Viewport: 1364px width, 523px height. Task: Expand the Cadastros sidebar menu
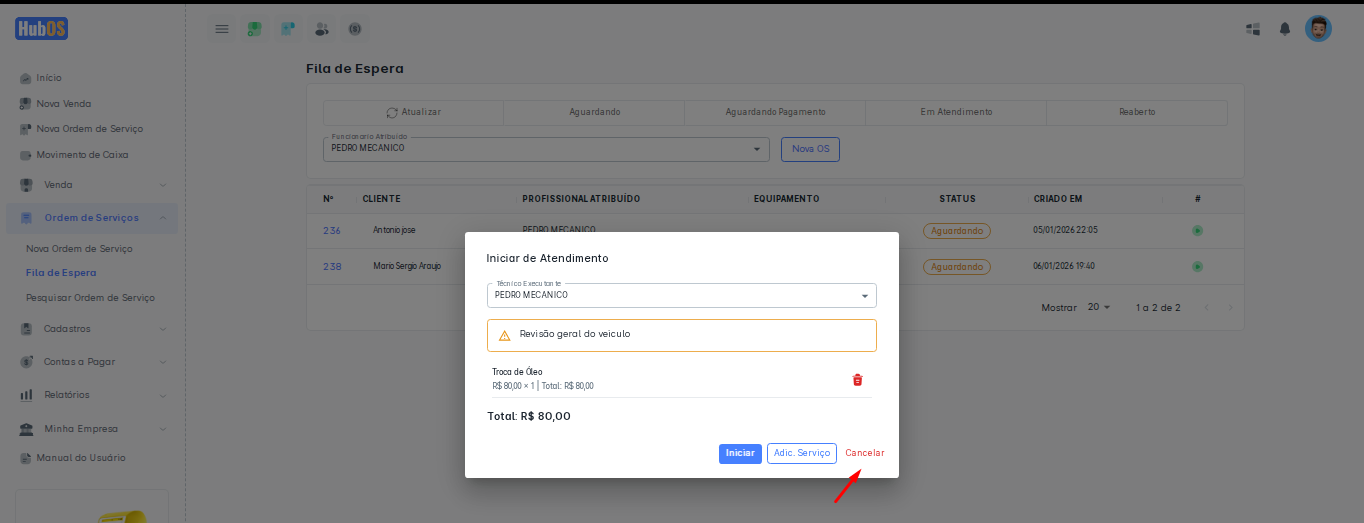click(x=94, y=329)
